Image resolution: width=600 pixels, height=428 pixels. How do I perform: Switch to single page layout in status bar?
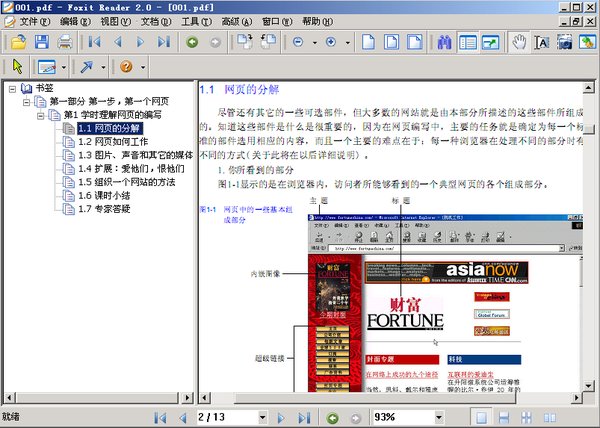pos(482,417)
